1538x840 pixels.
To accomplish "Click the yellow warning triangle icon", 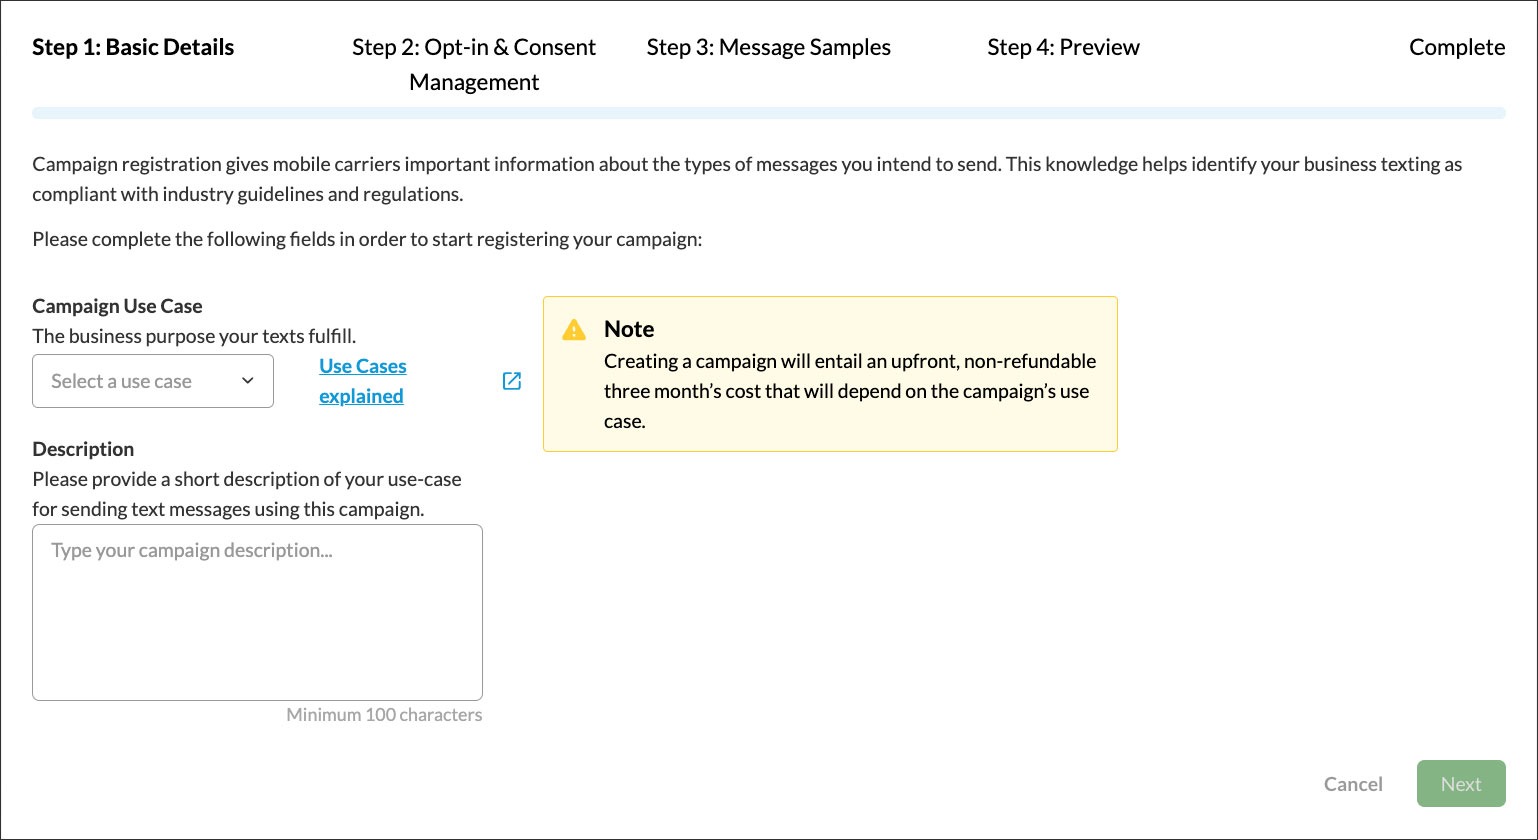I will (x=574, y=330).
